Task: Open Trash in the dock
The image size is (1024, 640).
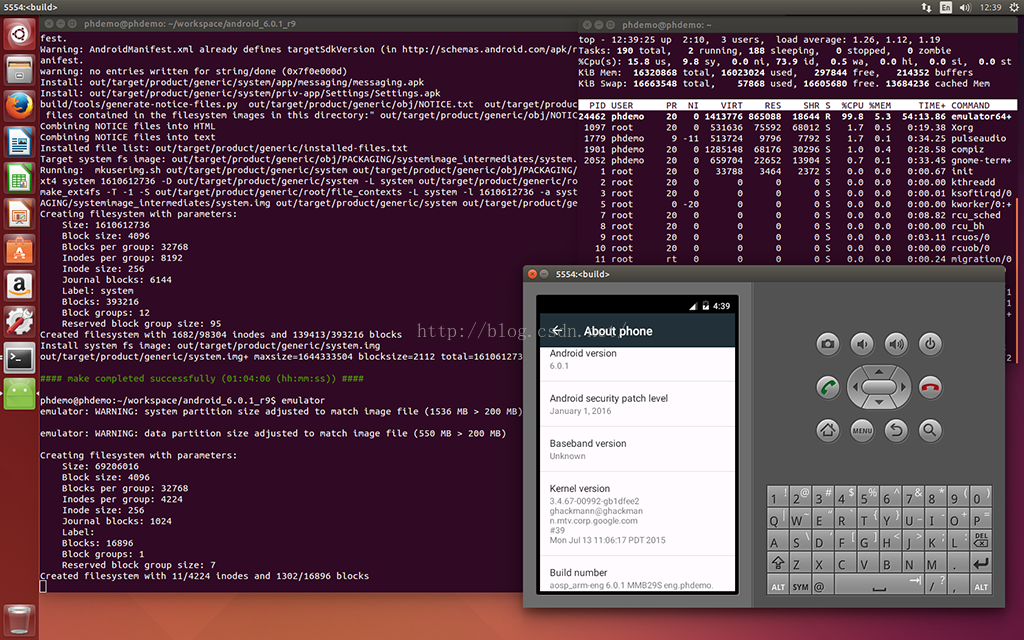Action: (x=20, y=619)
